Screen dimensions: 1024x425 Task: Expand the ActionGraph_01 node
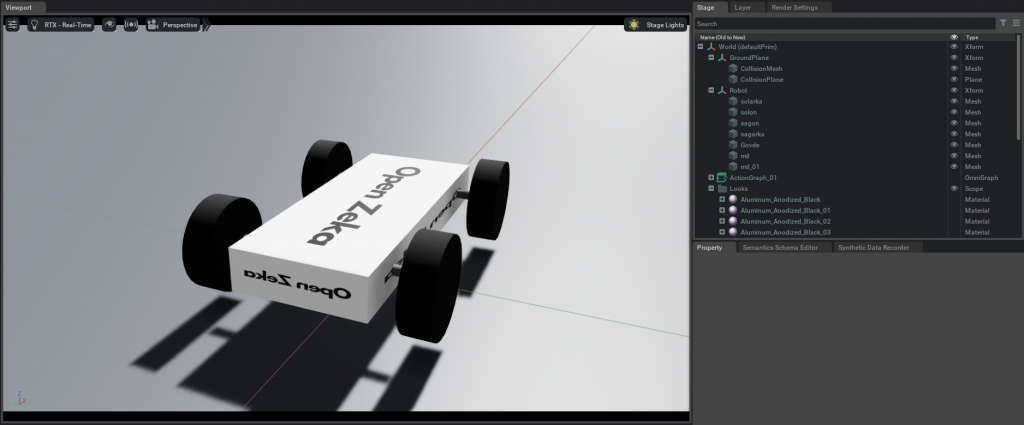711,178
